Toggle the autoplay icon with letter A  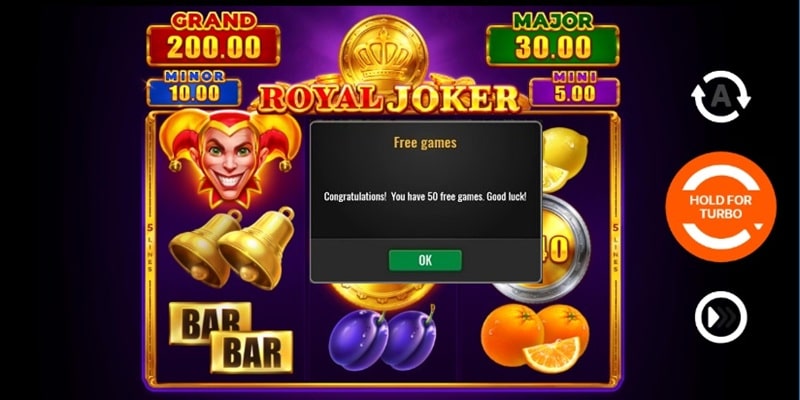coord(720,97)
